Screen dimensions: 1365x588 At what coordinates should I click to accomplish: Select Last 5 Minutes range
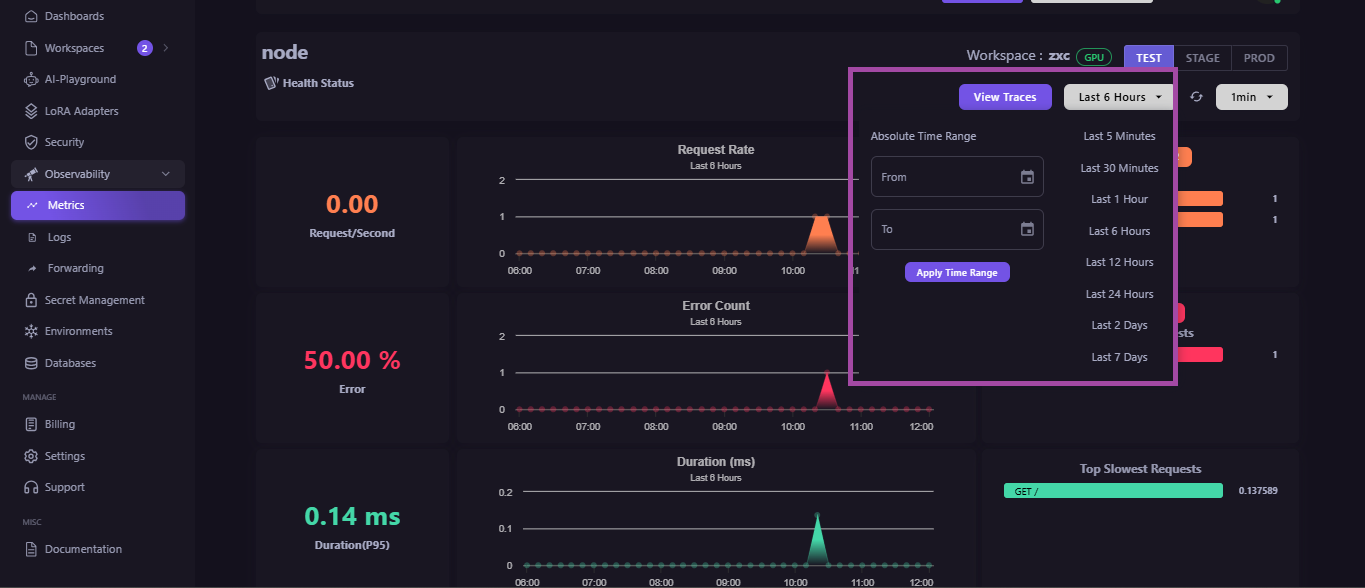pos(1119,136)
